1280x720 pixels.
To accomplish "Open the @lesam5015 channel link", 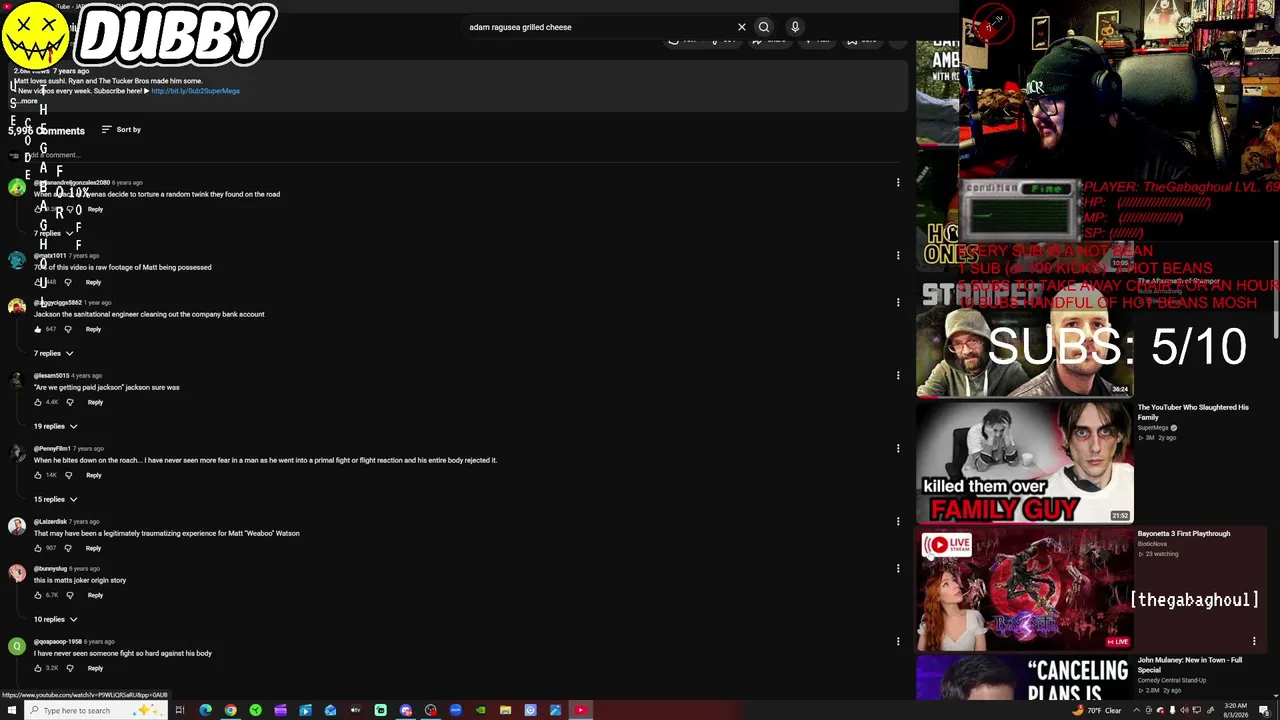I will 51,376.
